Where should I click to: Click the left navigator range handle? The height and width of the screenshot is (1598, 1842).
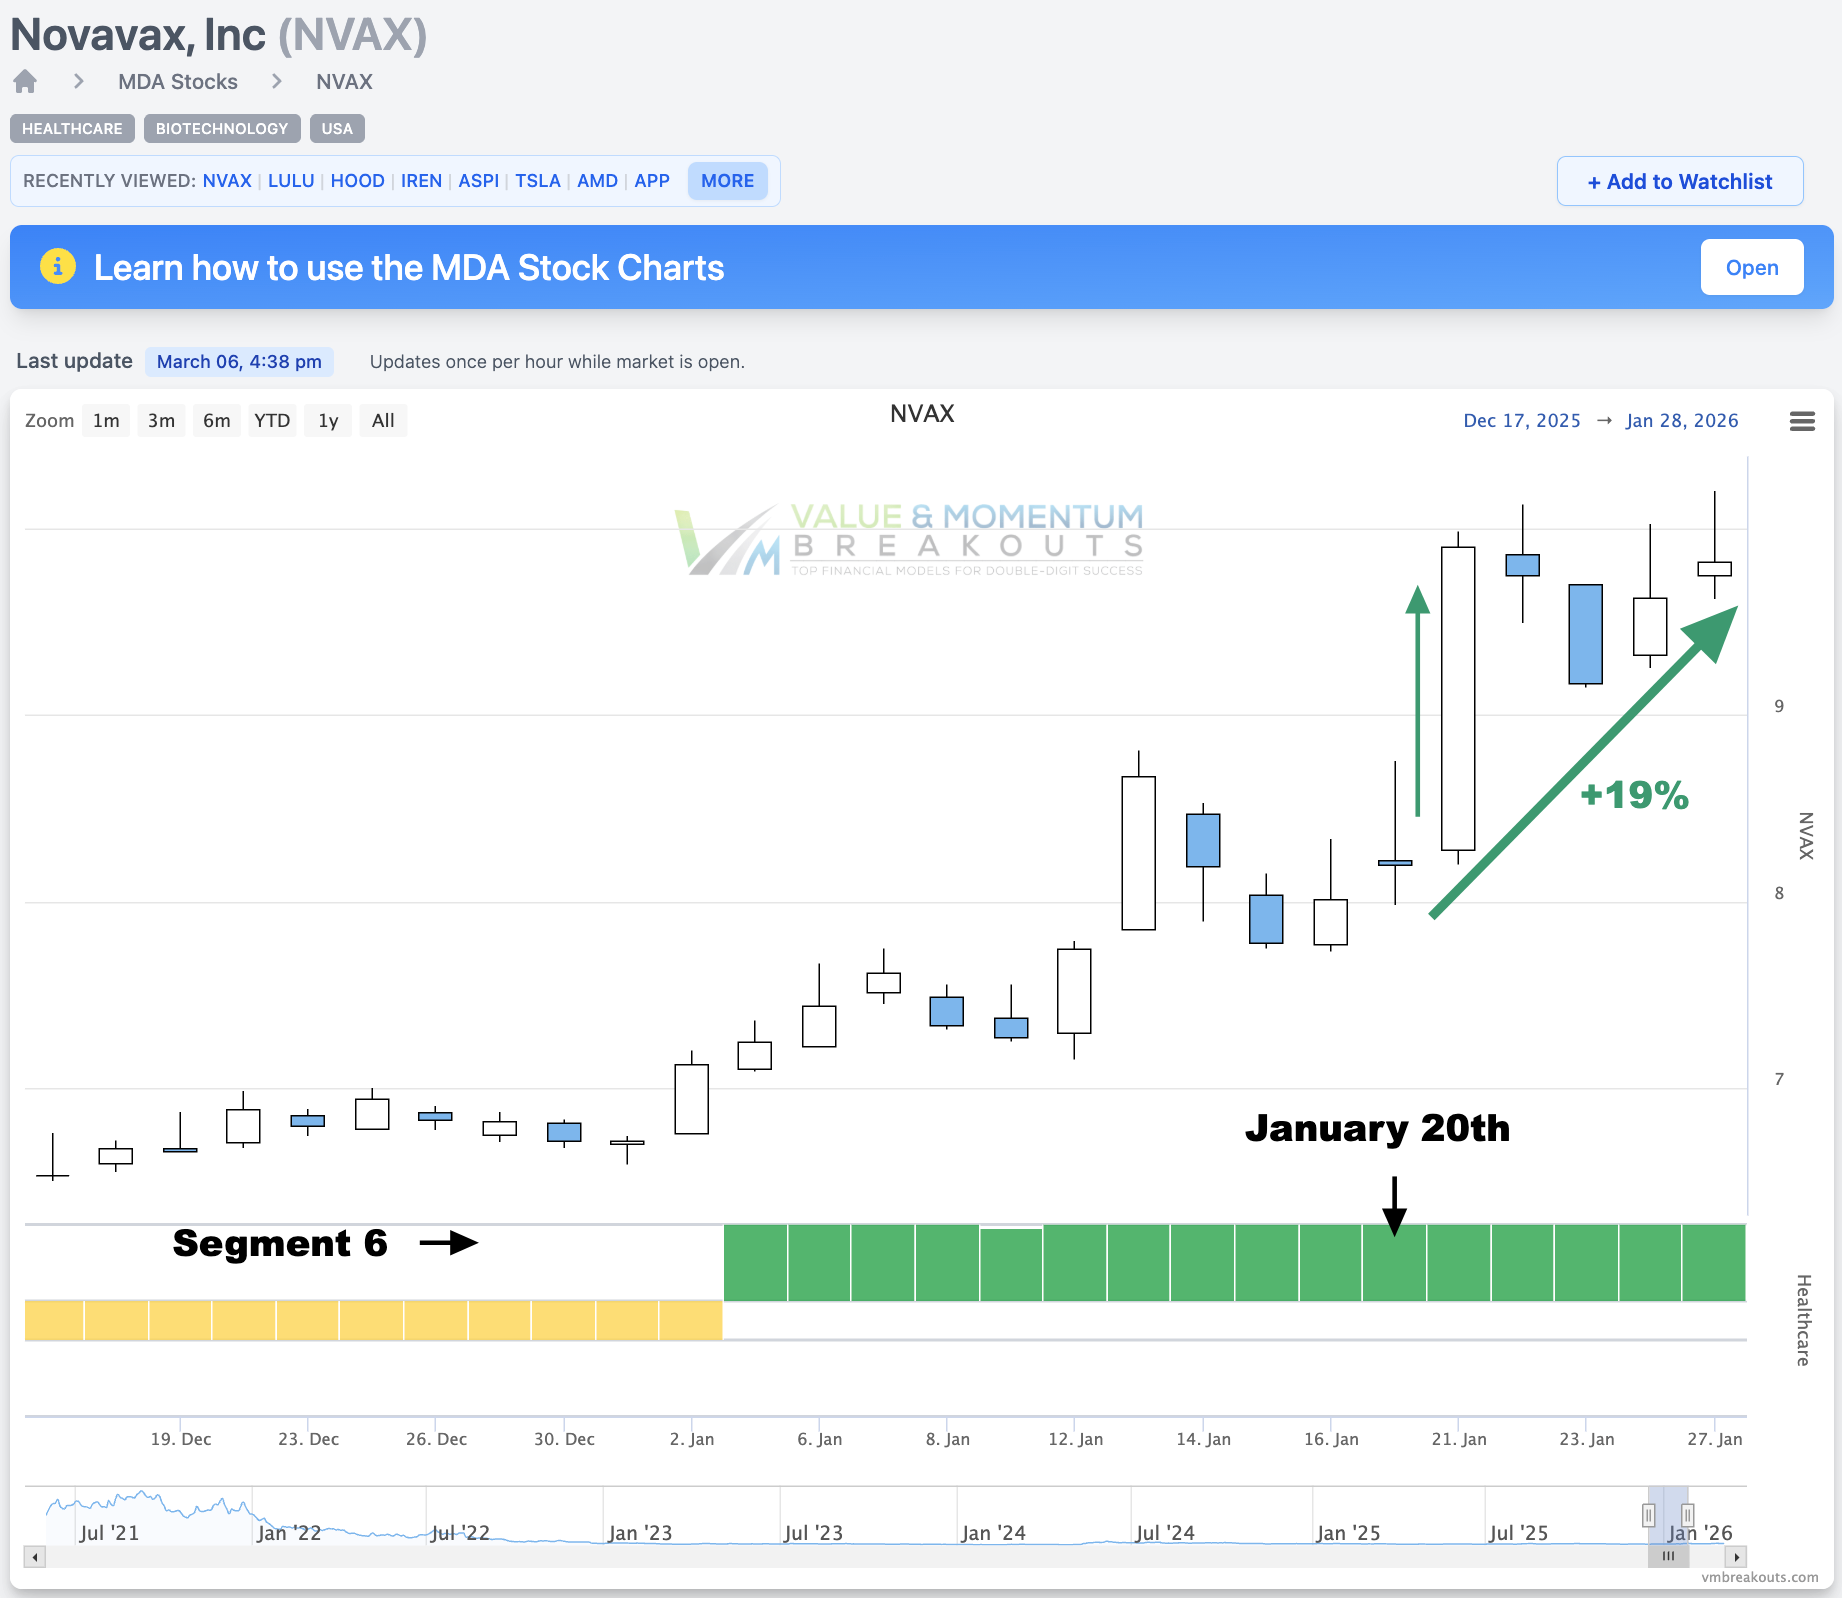tap(1649, 1516)
